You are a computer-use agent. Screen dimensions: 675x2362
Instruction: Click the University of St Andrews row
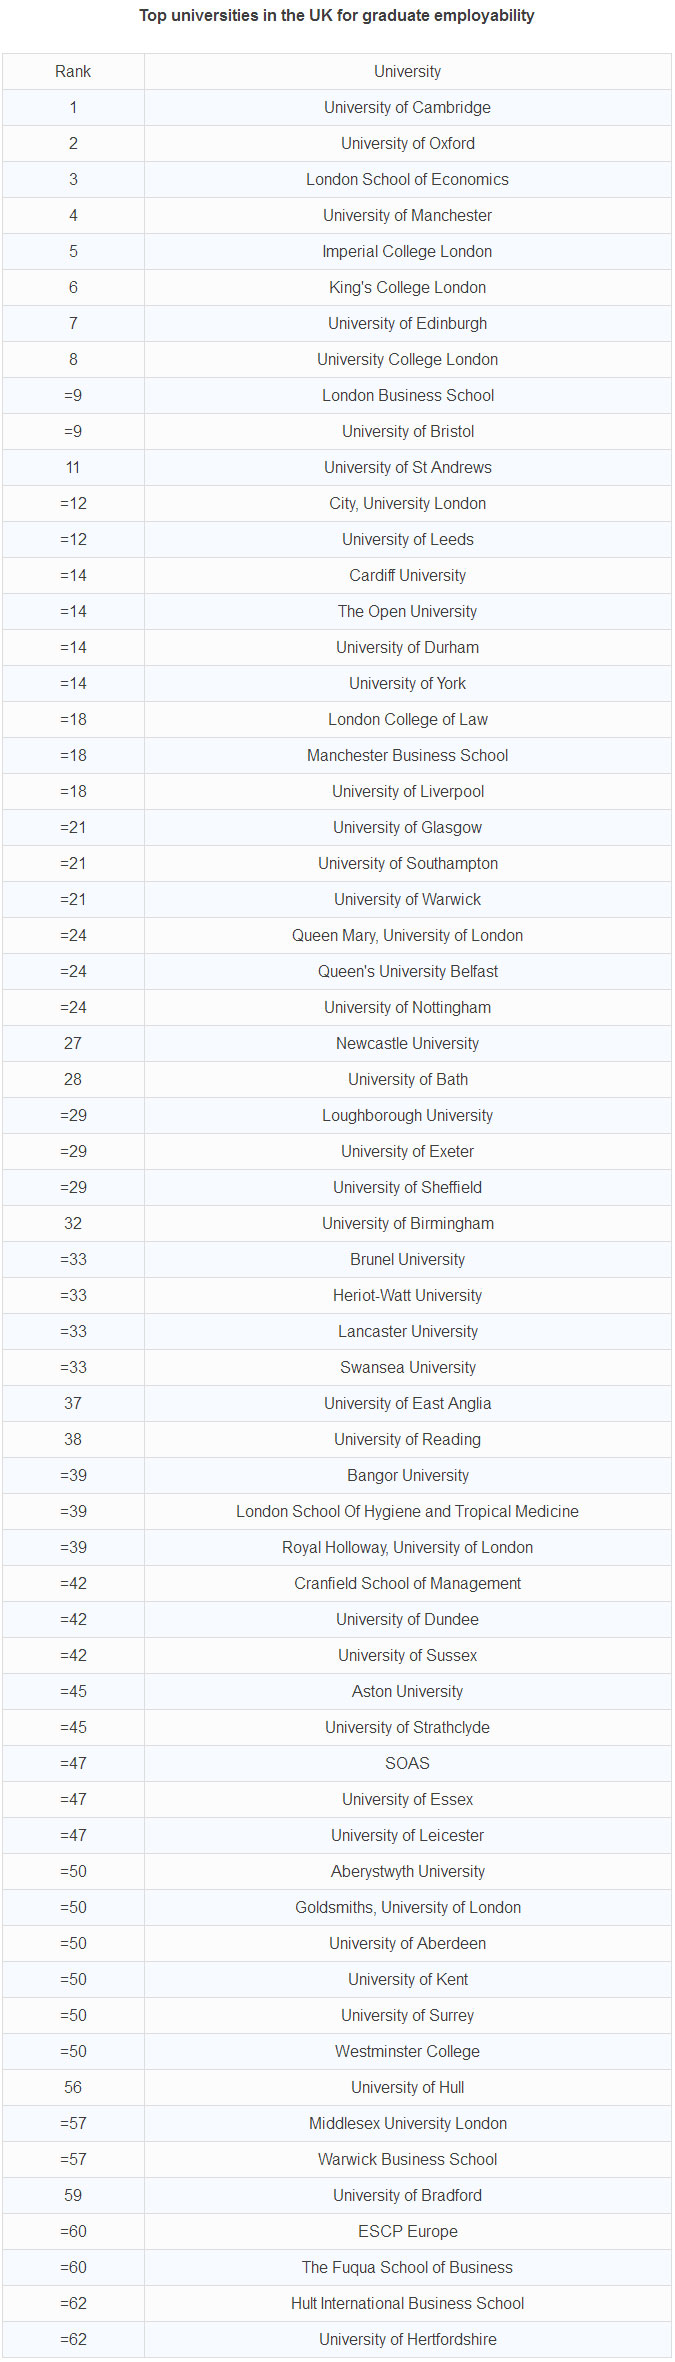(x=407, y=468)
